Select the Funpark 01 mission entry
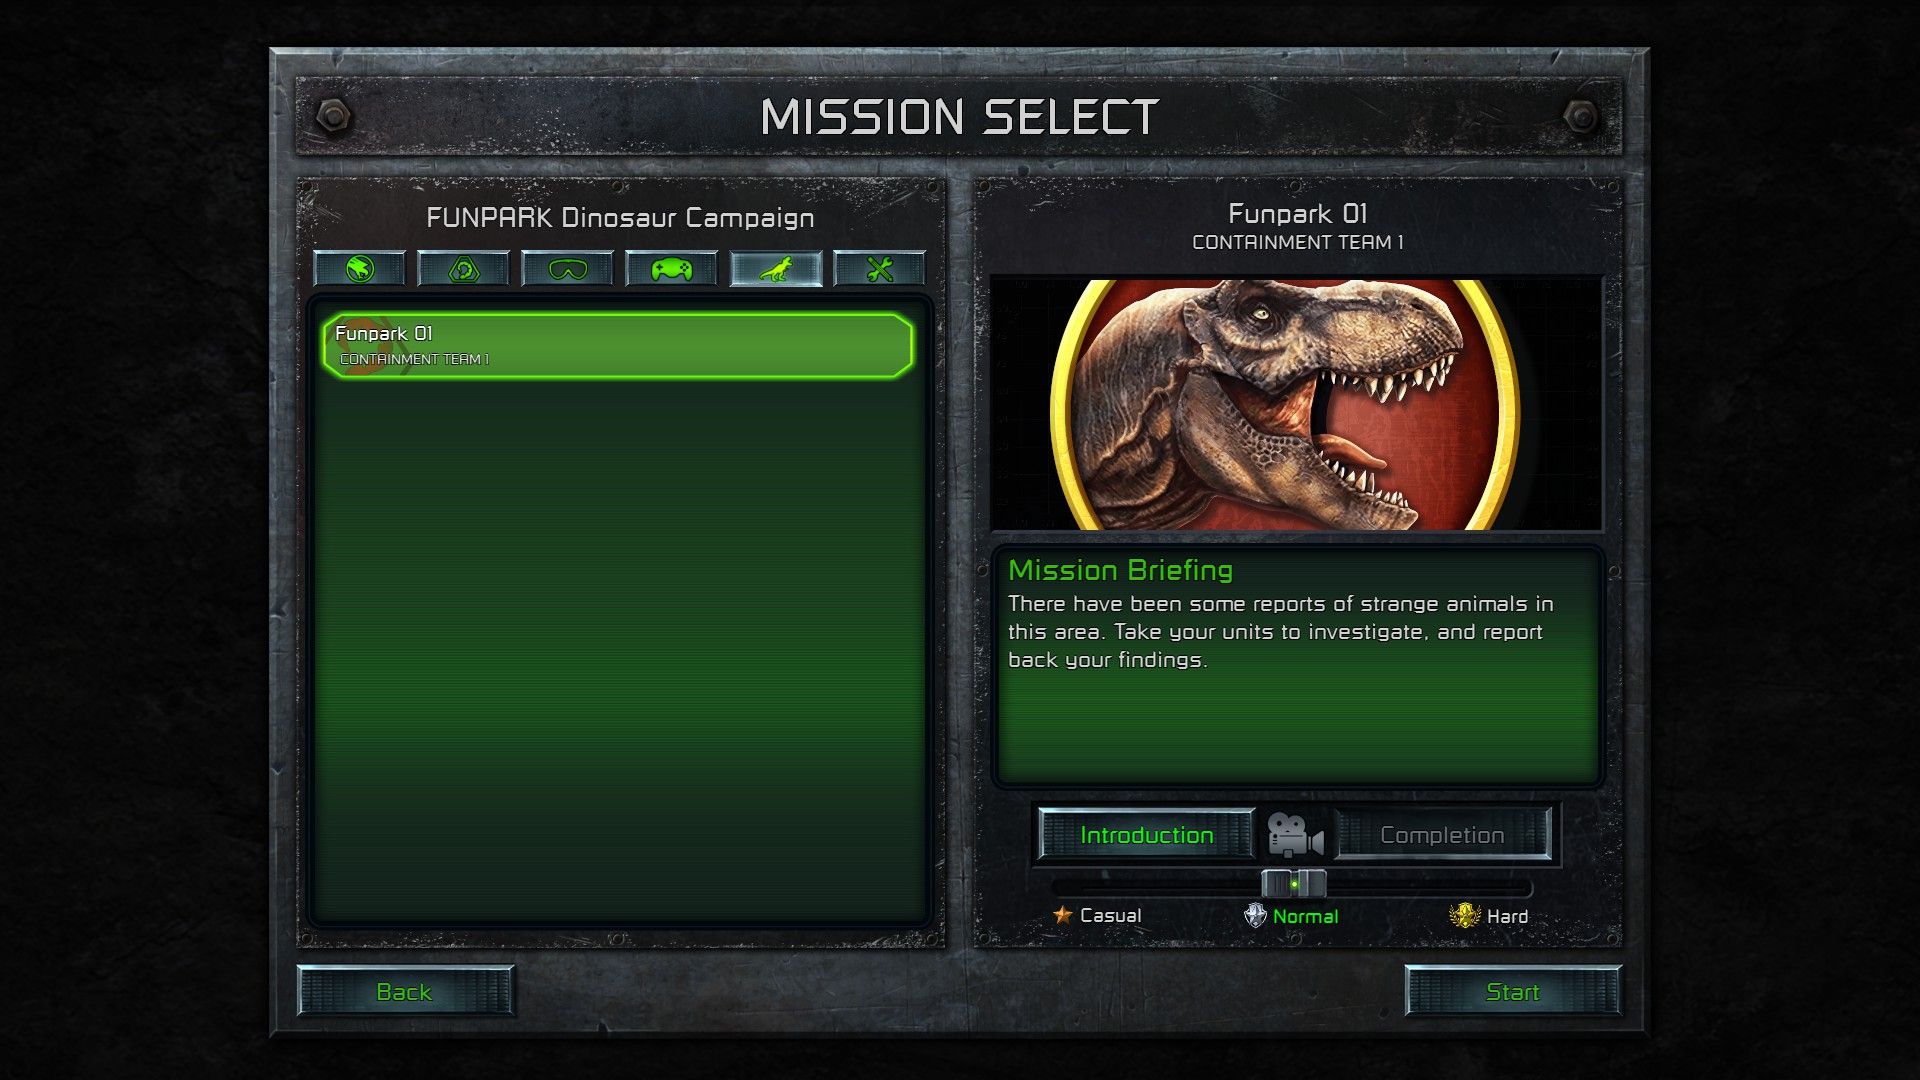 tap(617, 346)
